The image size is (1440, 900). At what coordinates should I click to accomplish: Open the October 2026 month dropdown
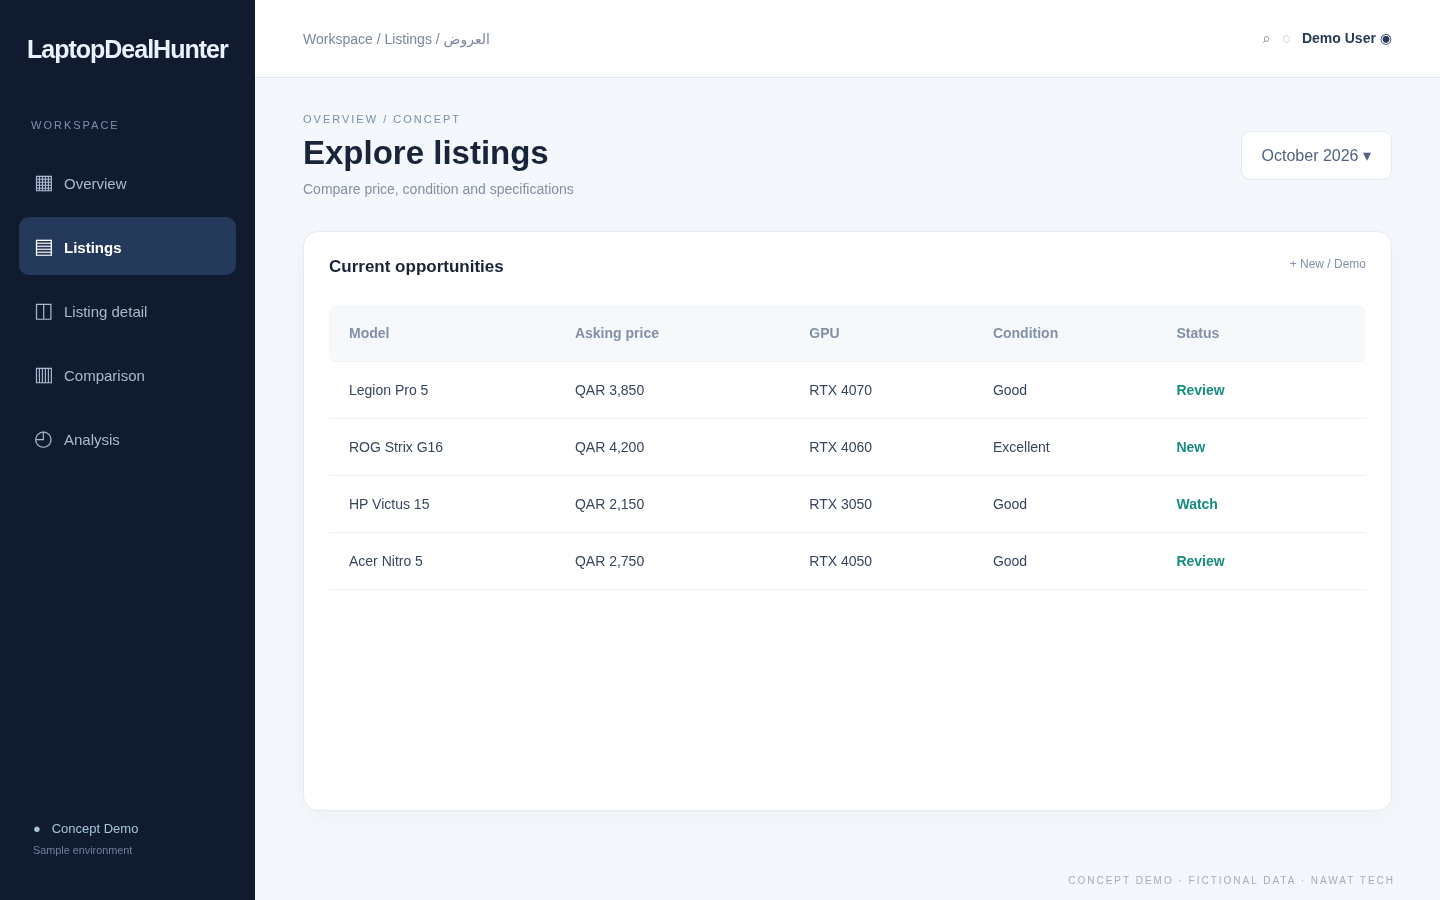pyautogui.click(x=1316, y=156)
